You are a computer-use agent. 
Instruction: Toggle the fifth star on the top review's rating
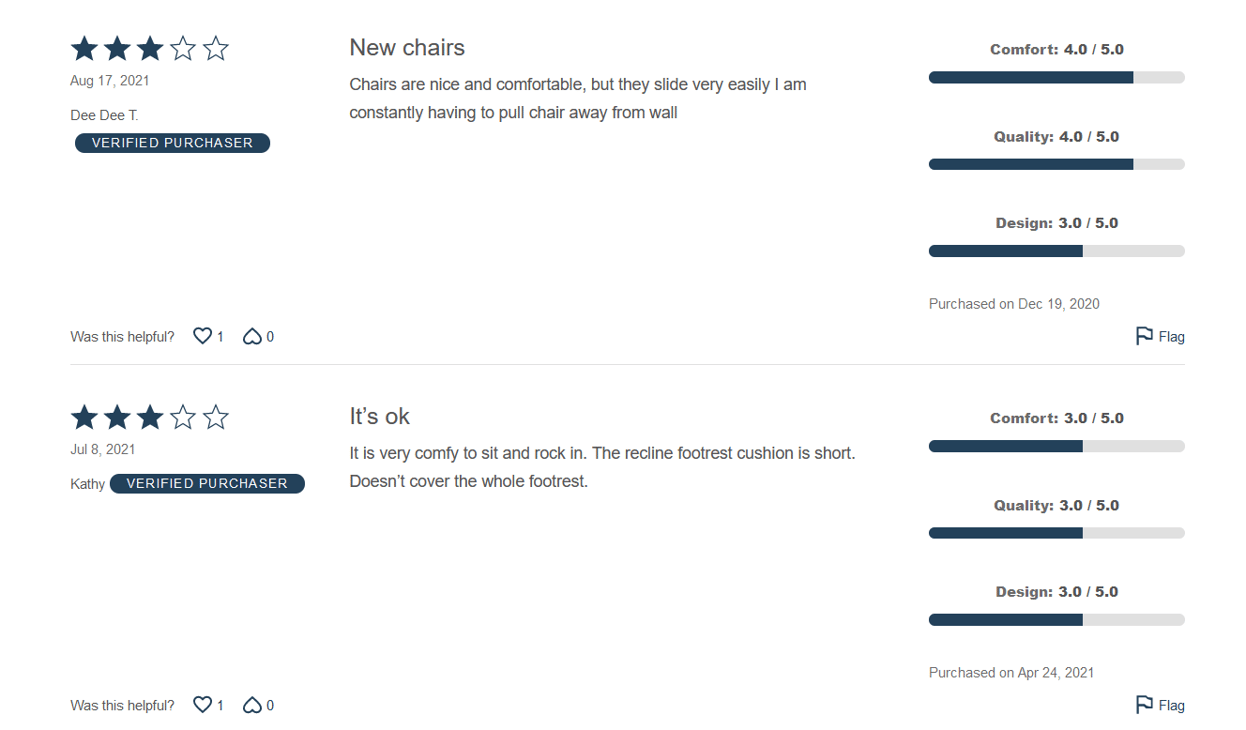tap(215, 47)
